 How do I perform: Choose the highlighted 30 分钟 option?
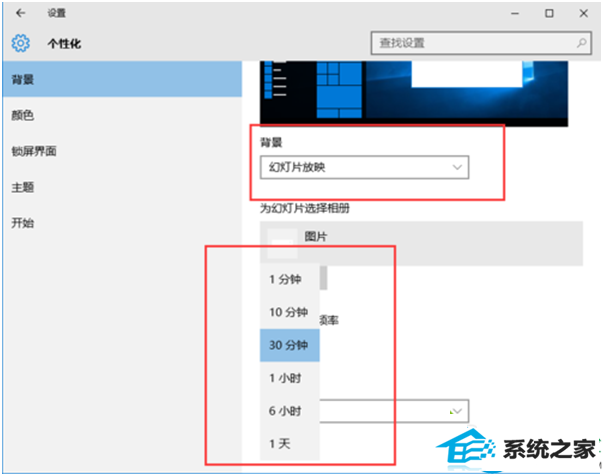290,345
